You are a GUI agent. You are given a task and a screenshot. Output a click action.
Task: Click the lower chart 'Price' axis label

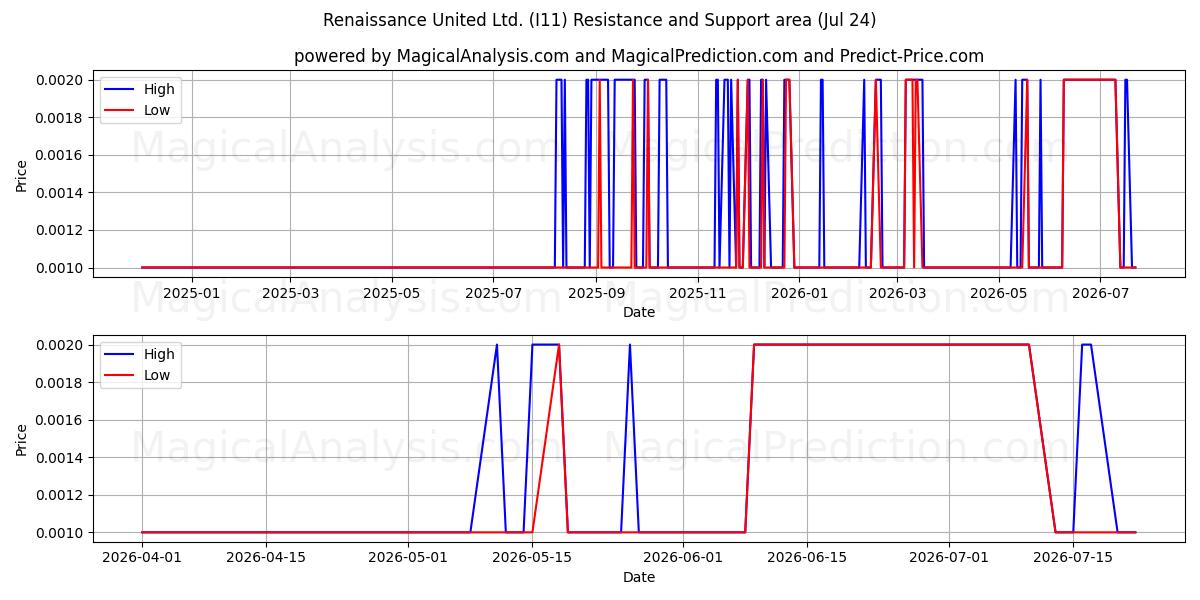22,439
